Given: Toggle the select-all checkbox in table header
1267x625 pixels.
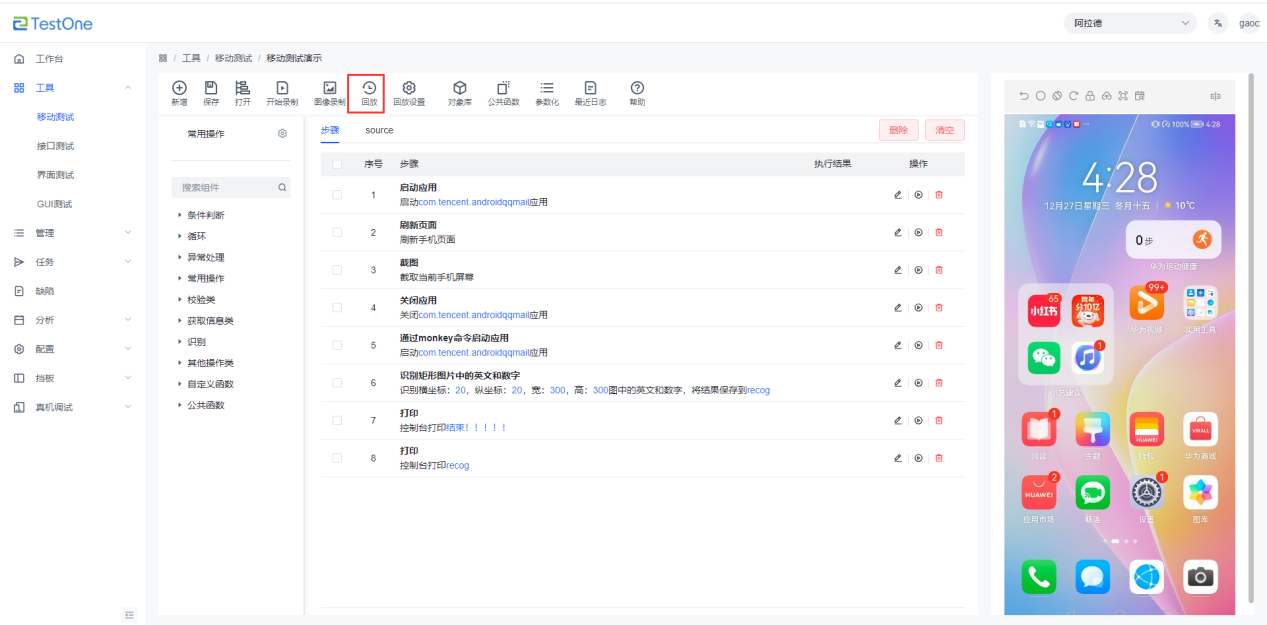Looking at the screenshot, I should tap(337, 164).
